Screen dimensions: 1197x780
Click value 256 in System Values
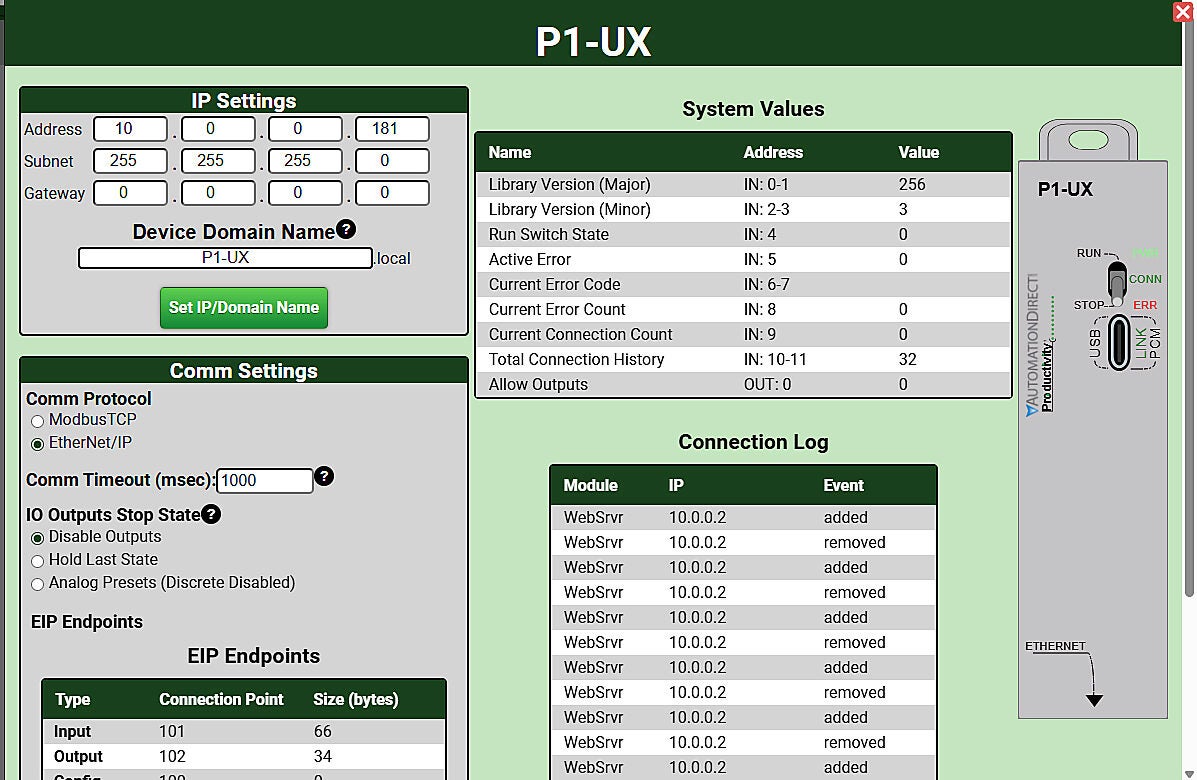coord(911,185)
